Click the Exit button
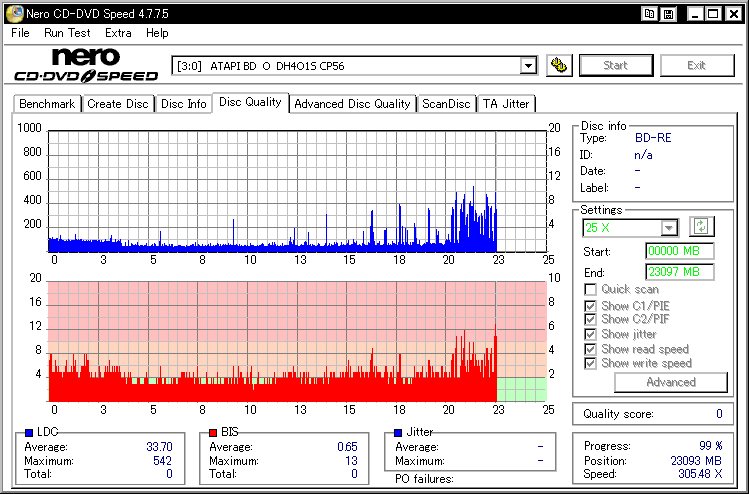Viewport: 749px width, 494px height. pos(696,65)
